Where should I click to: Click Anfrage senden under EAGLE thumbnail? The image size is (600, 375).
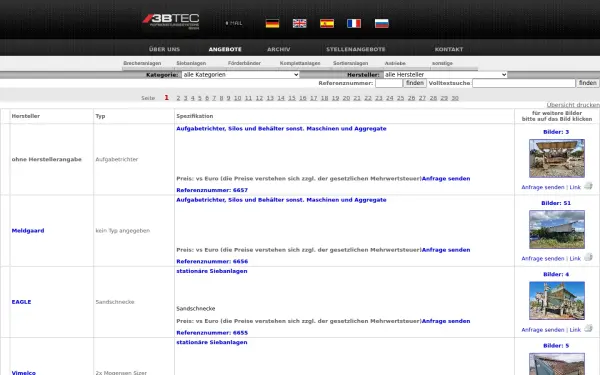[543, 329]
